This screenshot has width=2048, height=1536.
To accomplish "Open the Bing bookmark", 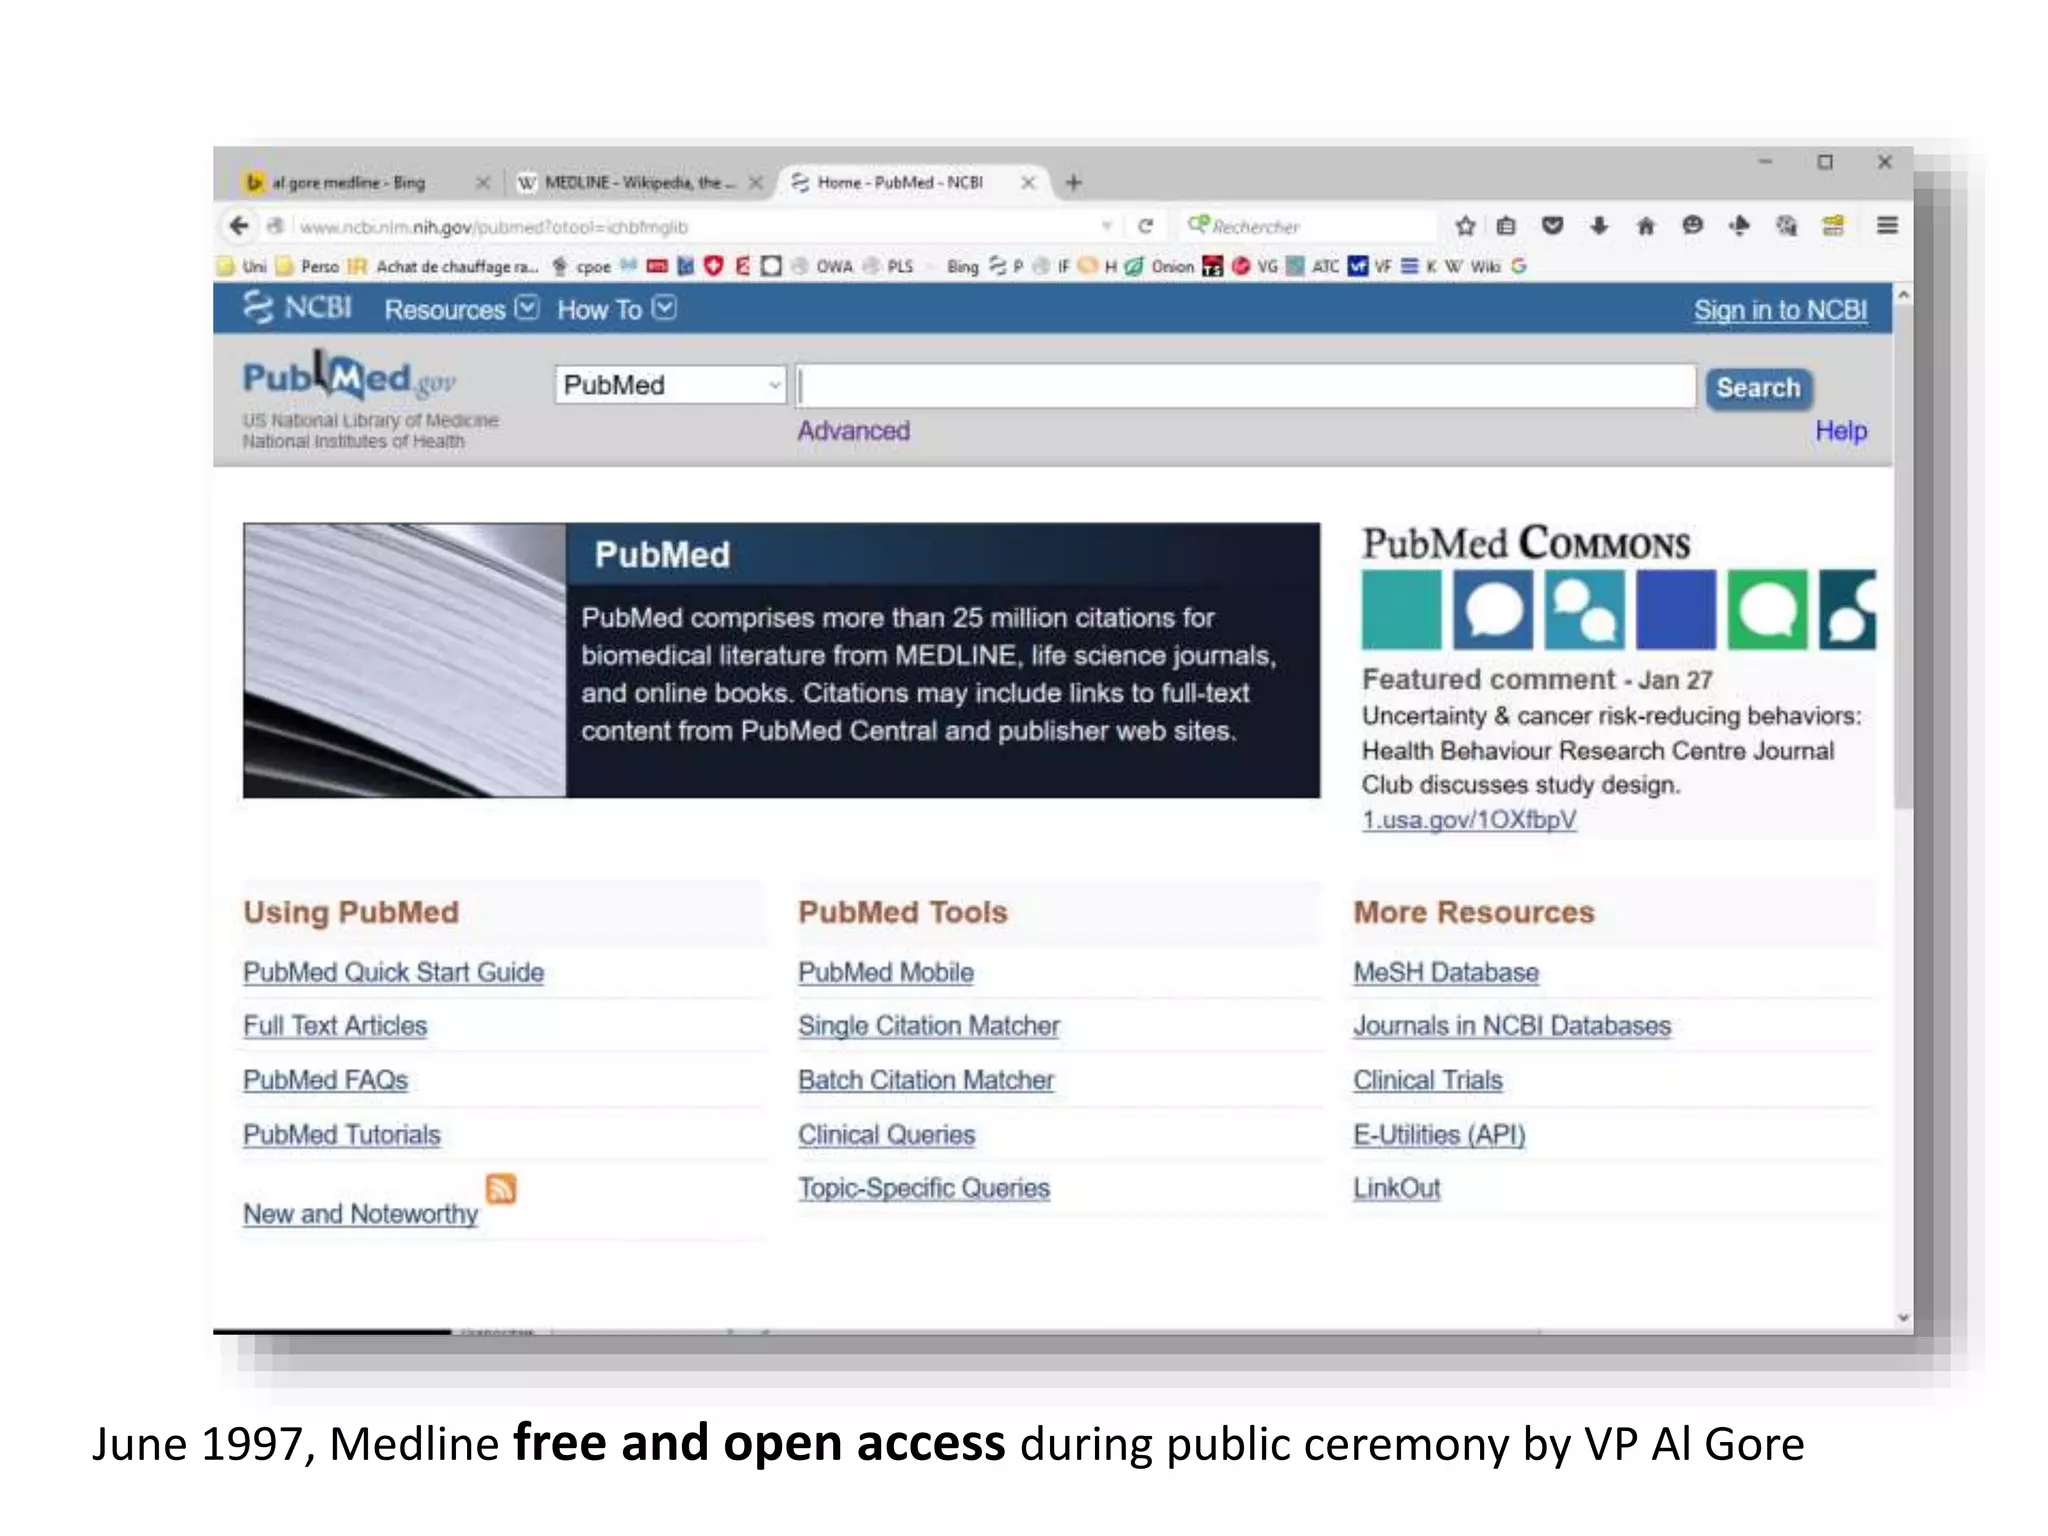I will coord(962,266).
